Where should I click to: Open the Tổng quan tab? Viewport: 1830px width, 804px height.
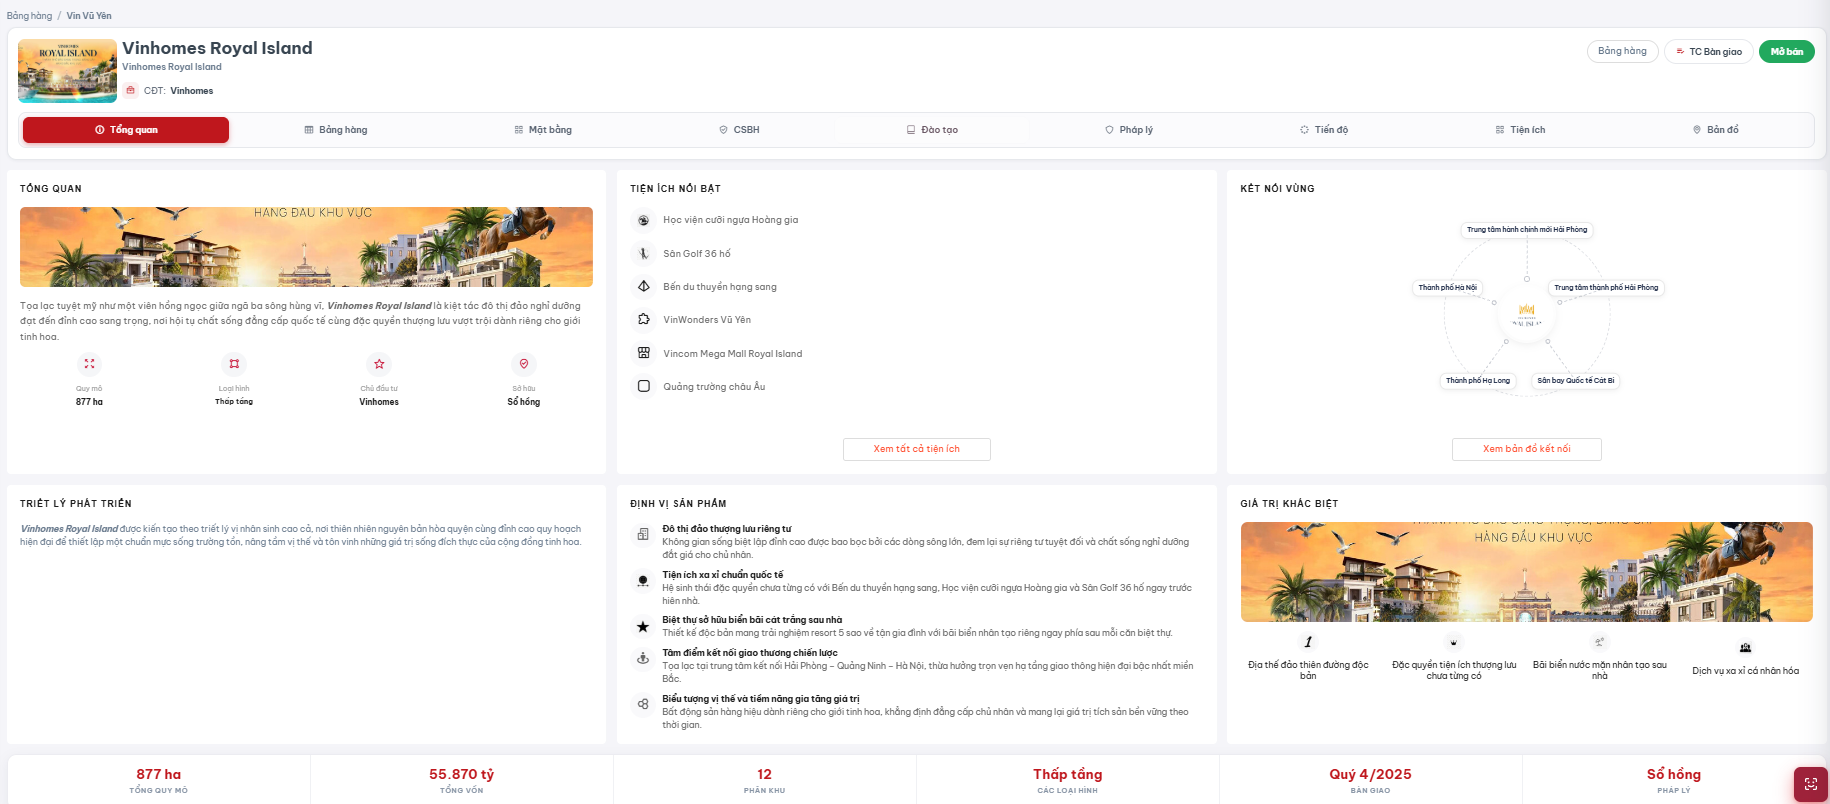pyautogui.click(x=126, y=130)
